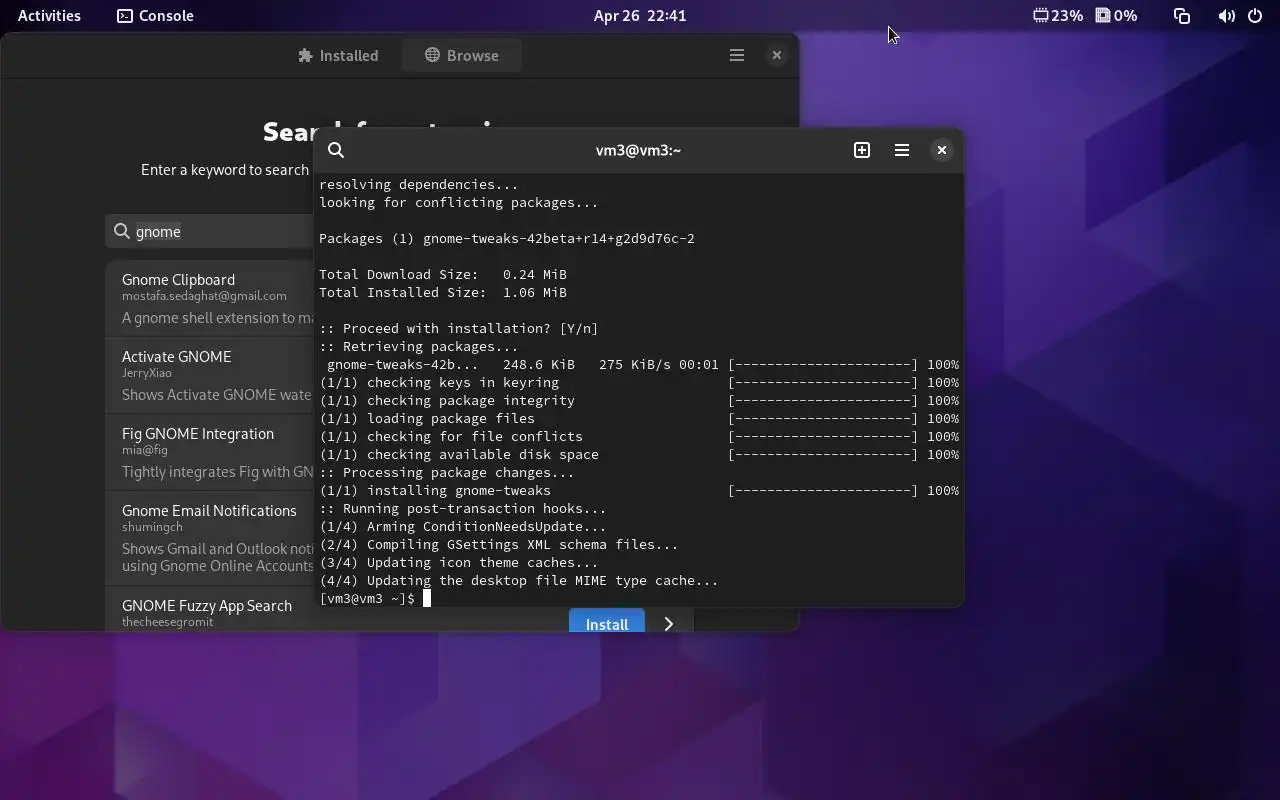1280x800 pixels.
Task: Click the clipboard indicator in the top bar
Action: (x=1182, y=15)
